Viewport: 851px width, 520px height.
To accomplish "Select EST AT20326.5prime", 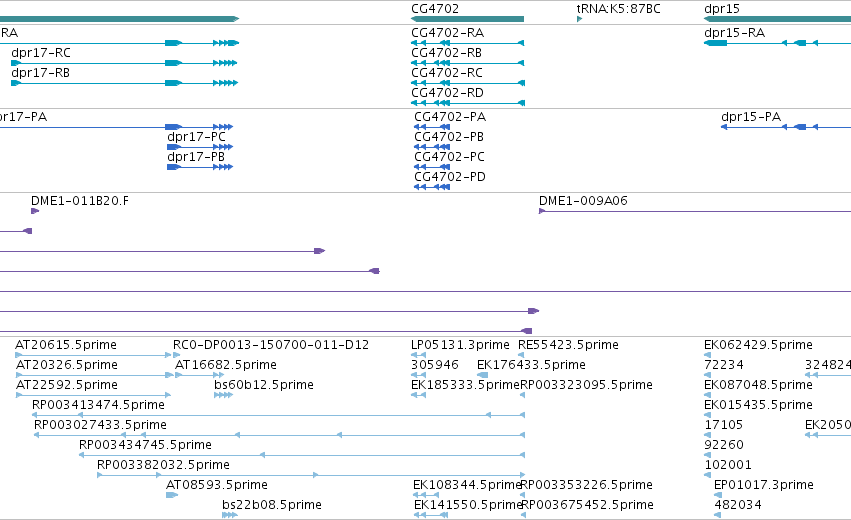I will 67,365.
